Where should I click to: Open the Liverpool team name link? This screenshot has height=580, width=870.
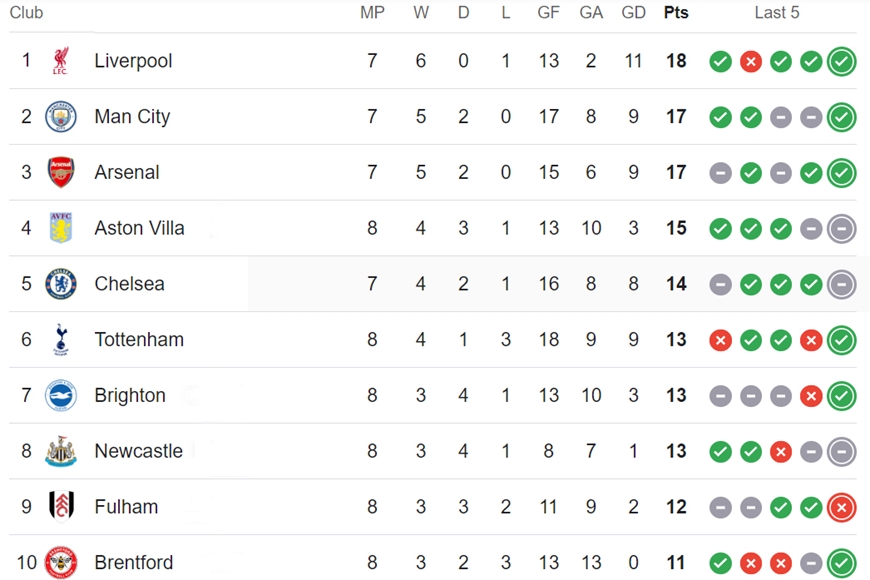pos(133,60)
